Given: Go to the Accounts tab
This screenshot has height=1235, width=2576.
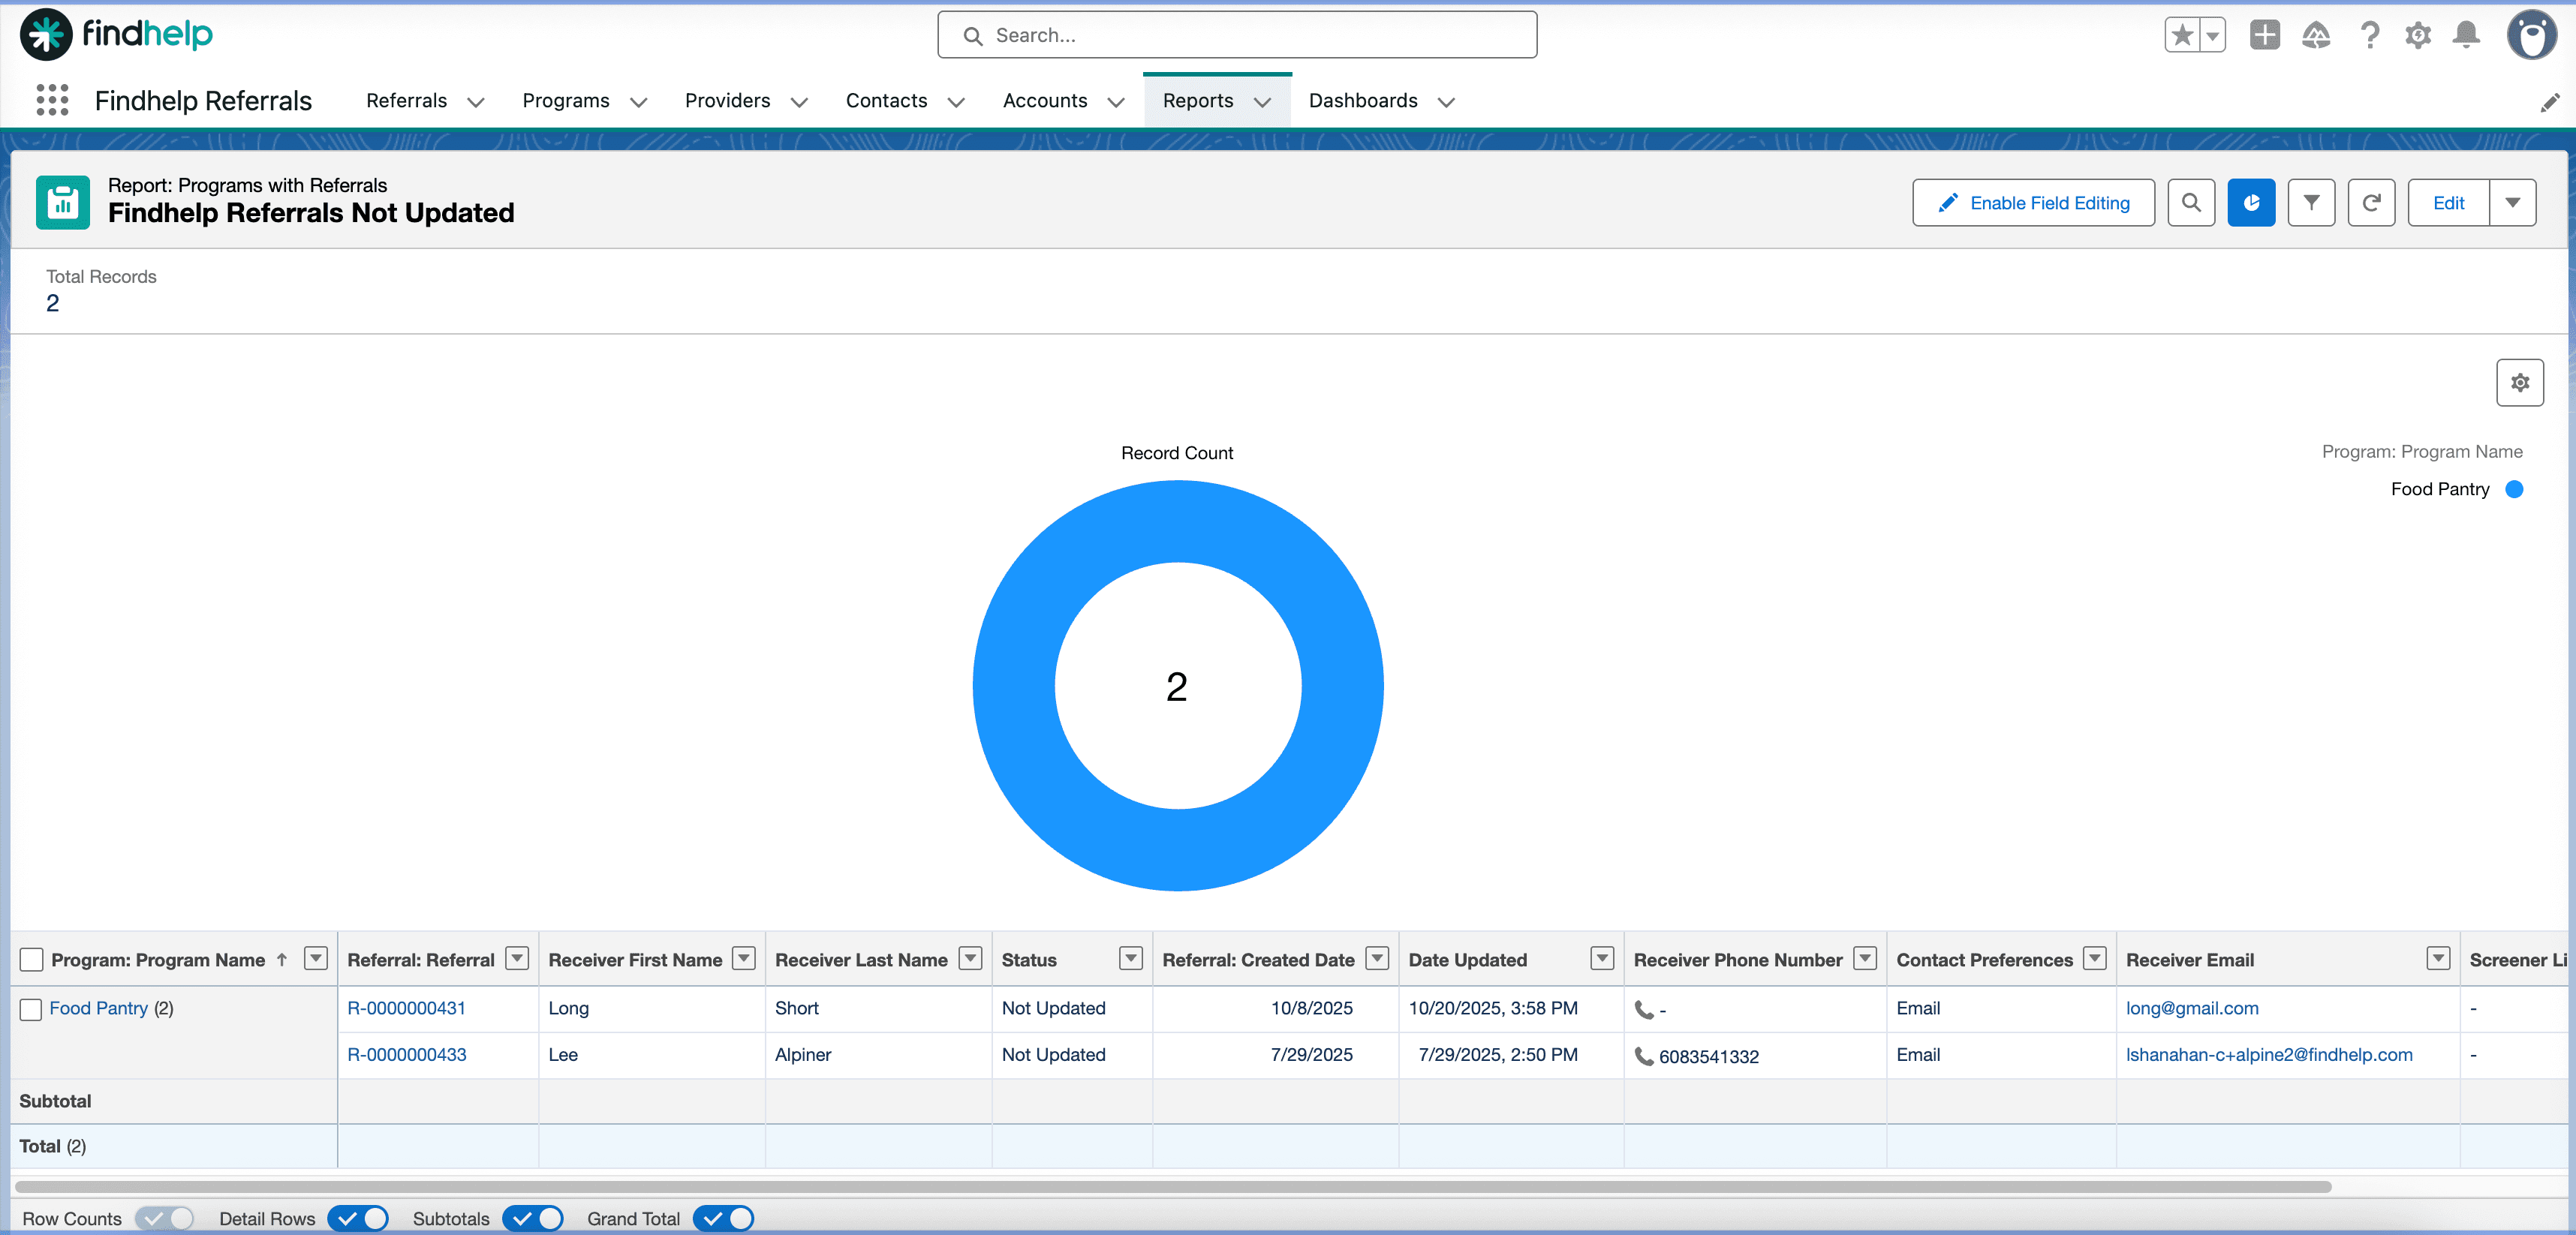Looking at the screenshot, I should (1045, 101).
